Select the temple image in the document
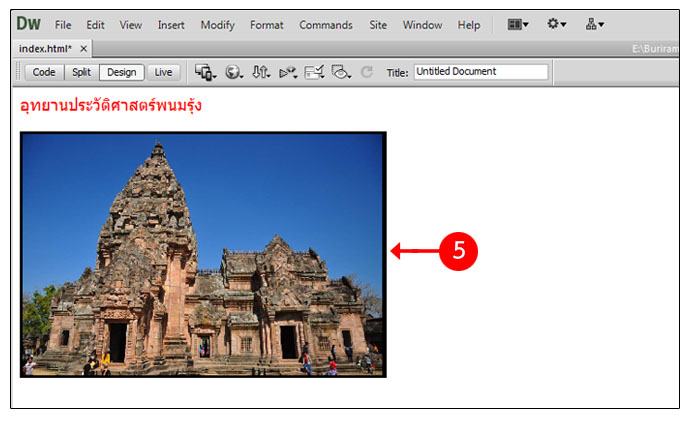Viewport: 691px width, 422px height. (203, 254)
